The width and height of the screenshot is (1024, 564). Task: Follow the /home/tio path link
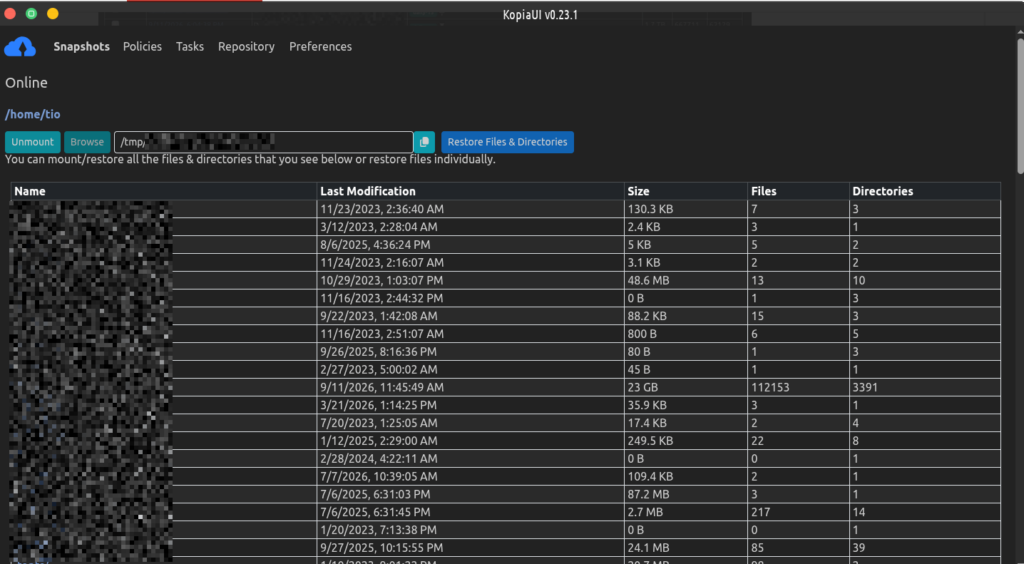pos(33,114)
